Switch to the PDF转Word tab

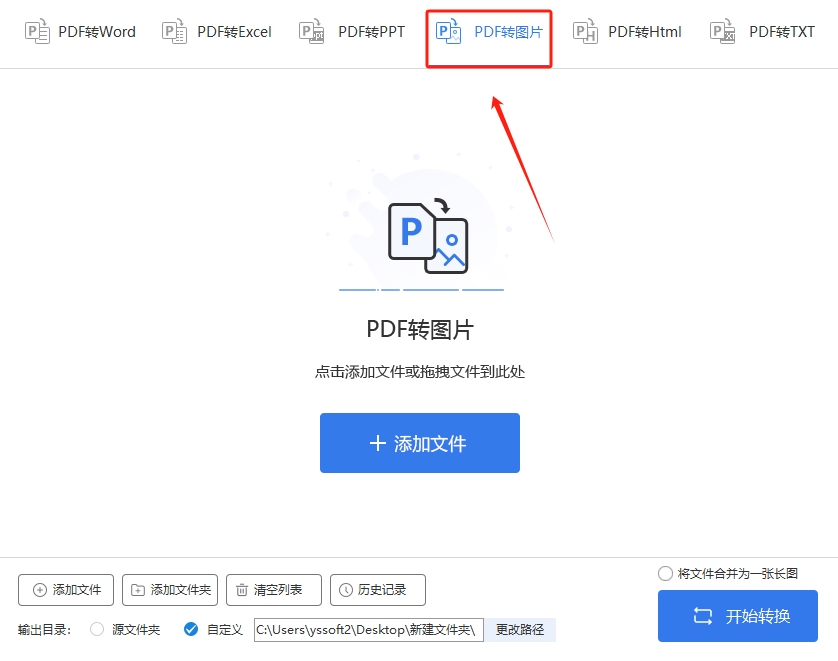click(79, 31)
